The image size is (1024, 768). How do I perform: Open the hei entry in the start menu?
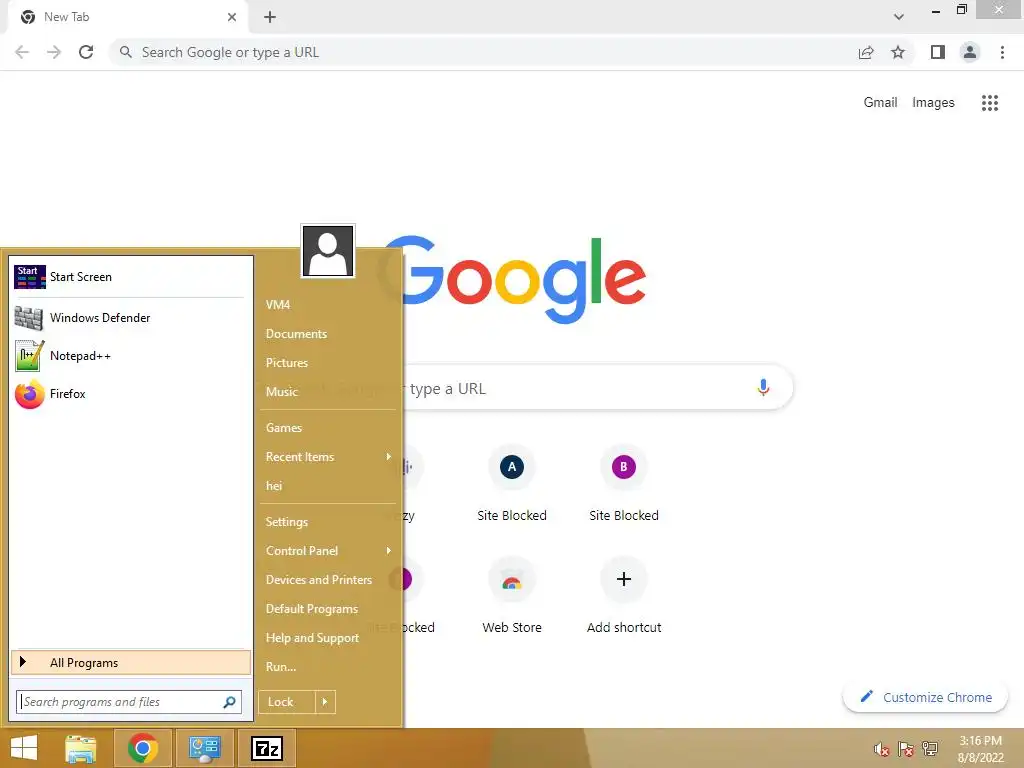point(328,486)
